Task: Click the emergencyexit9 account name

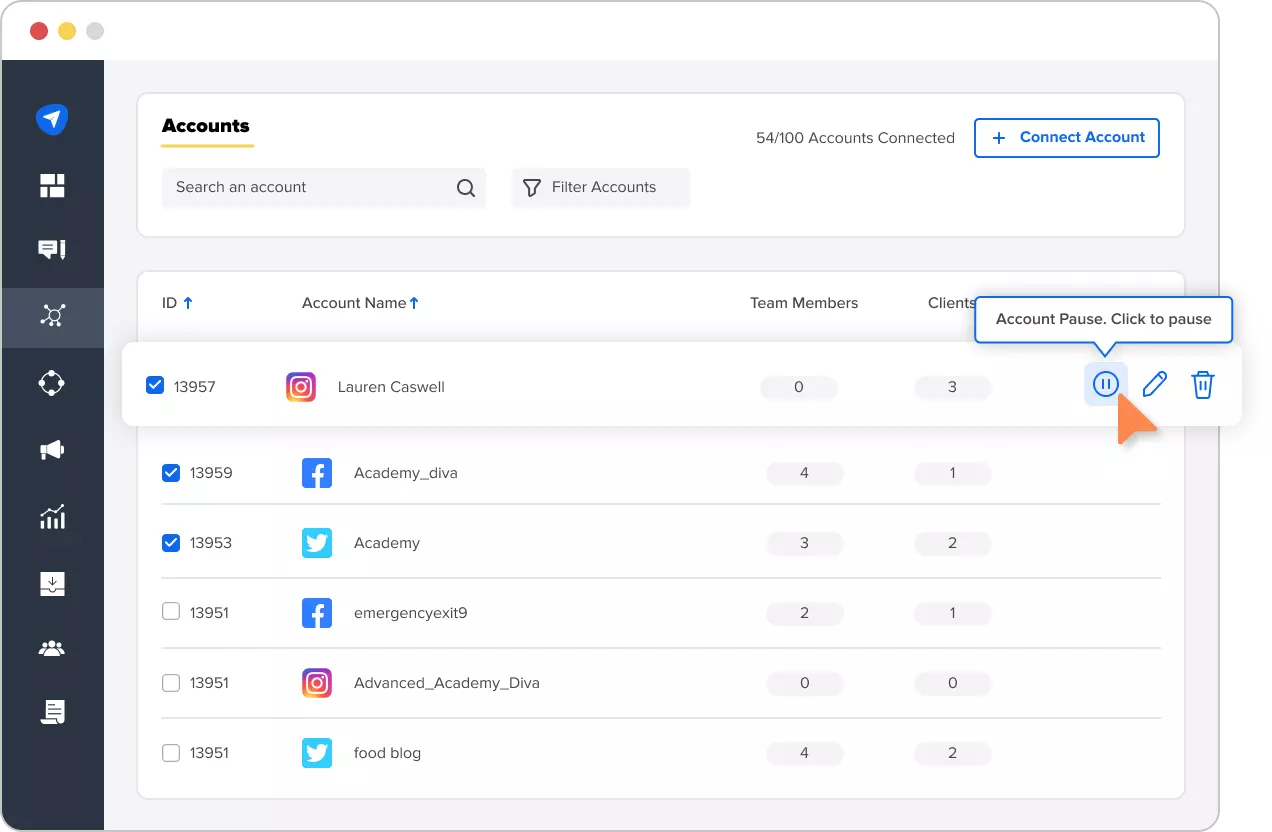Action: (410, 613)
